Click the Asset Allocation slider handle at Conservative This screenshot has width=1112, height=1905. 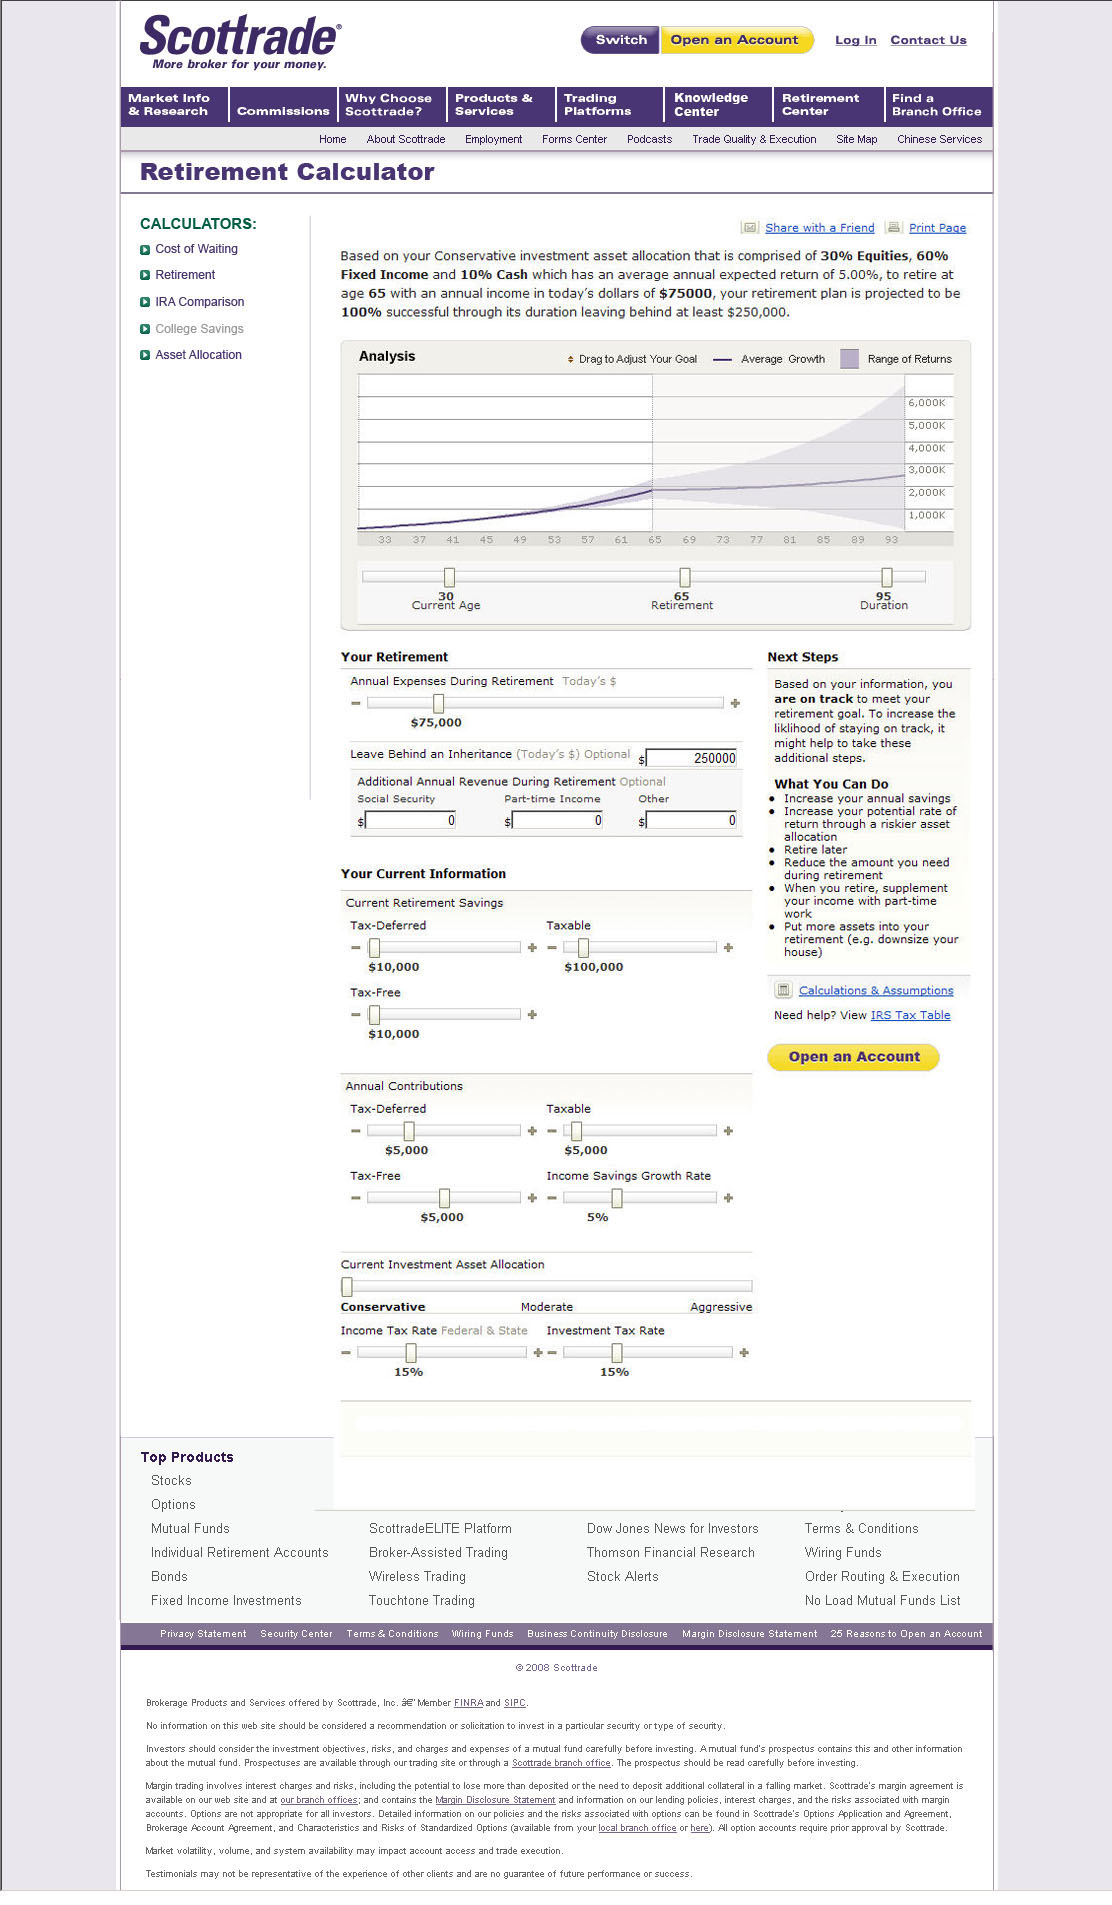tap(347, 1287)
